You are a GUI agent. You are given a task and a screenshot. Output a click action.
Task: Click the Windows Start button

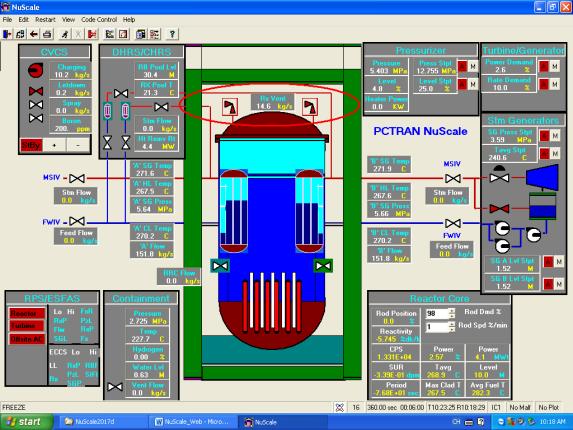[x=26, y=422]
